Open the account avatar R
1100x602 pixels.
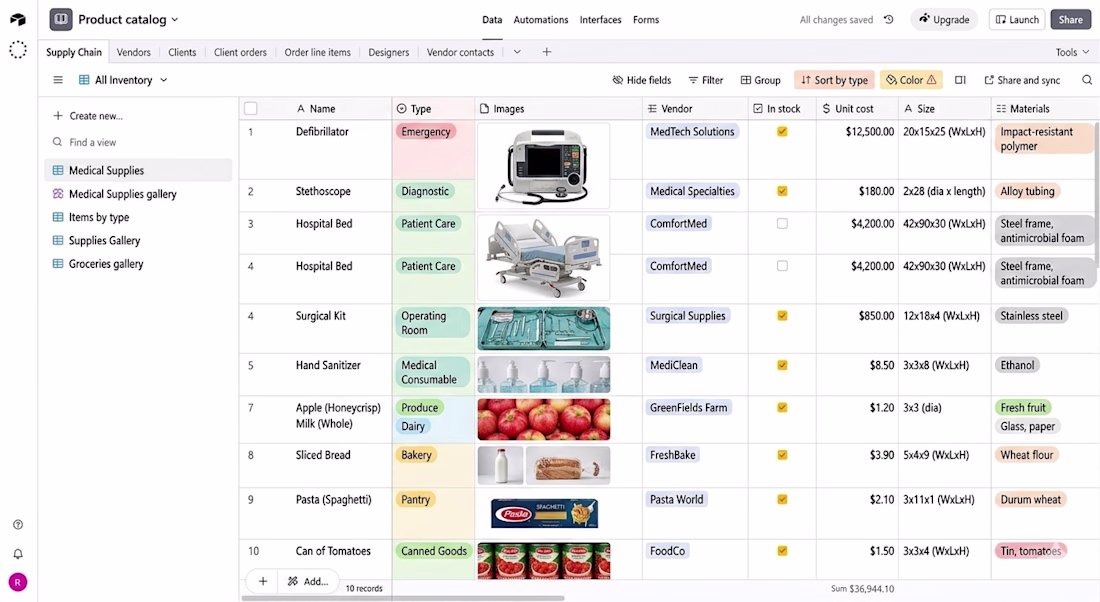tap(18, 582)
